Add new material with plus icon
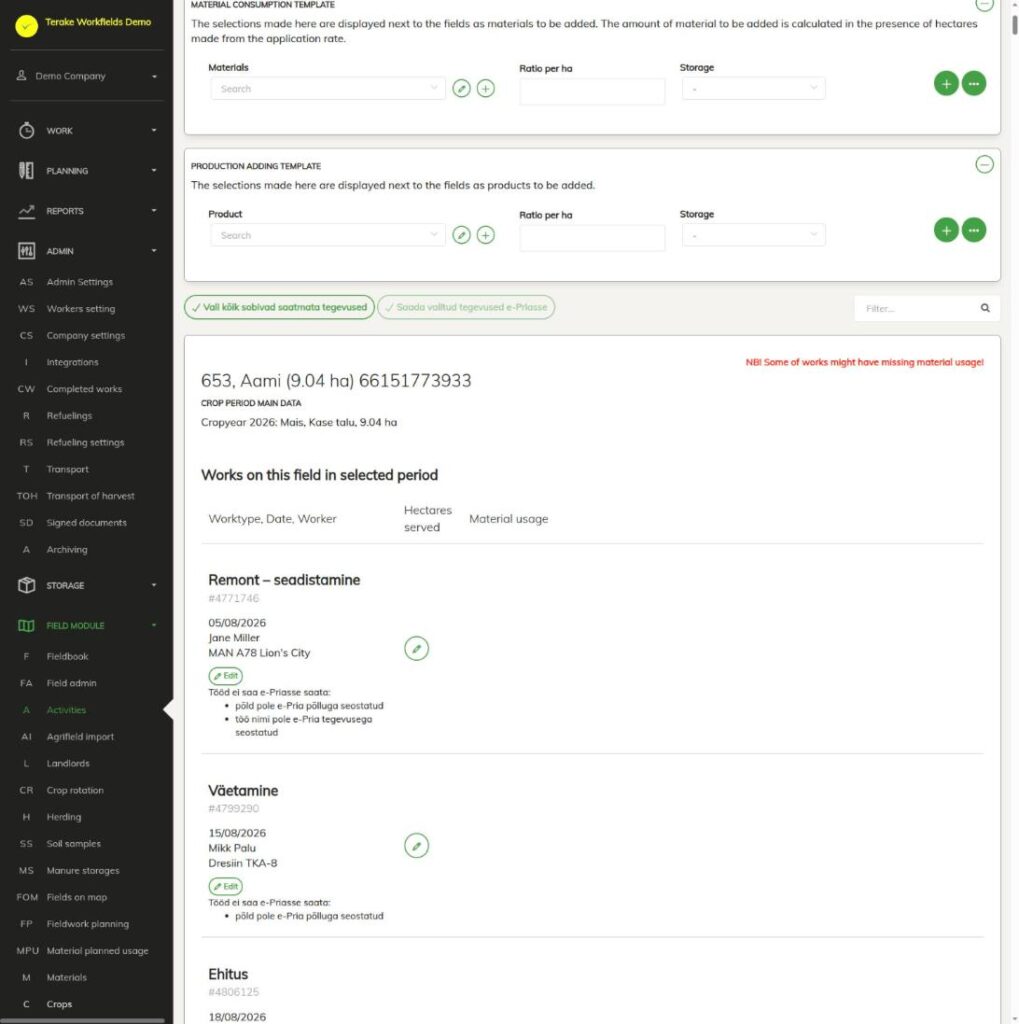1019x1024 pixels. [485, 88]
